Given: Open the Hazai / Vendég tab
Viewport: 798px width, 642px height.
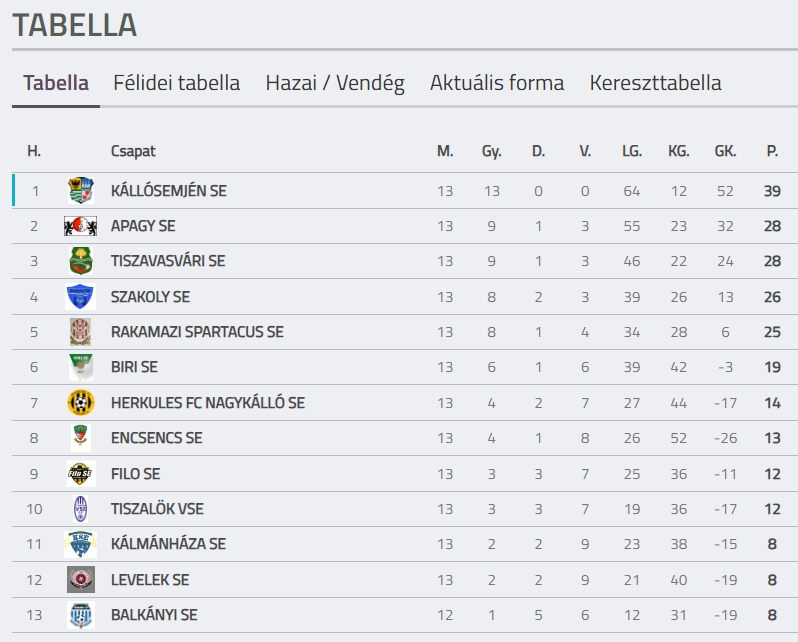Looking at the screenshot, I should [335, 83].
